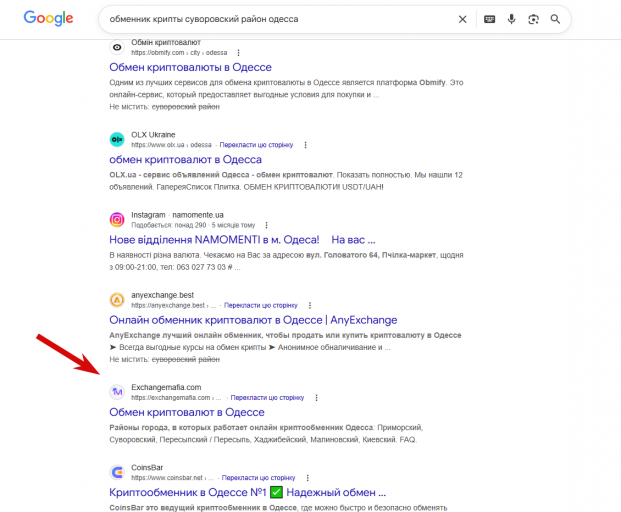Open more options for CoinsBar result
The width and height of the screenshot is (621, 512).
tap(307, 478)
